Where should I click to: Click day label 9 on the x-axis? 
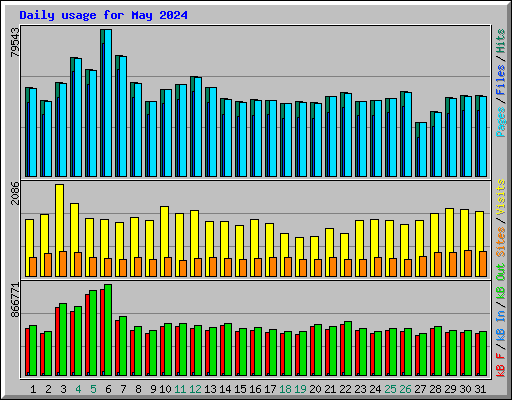pos(153,389)
